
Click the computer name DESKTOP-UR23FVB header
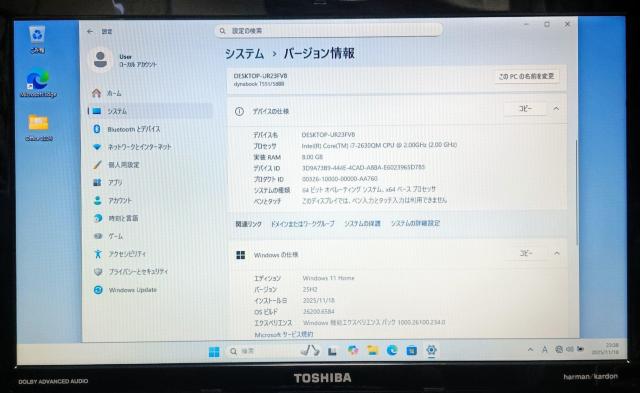click(260, 76)
